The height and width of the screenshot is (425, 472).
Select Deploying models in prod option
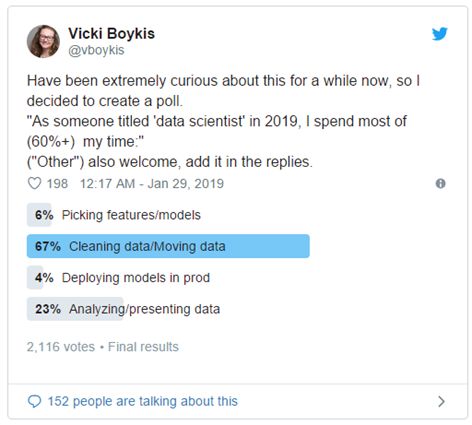pos(136,278)
